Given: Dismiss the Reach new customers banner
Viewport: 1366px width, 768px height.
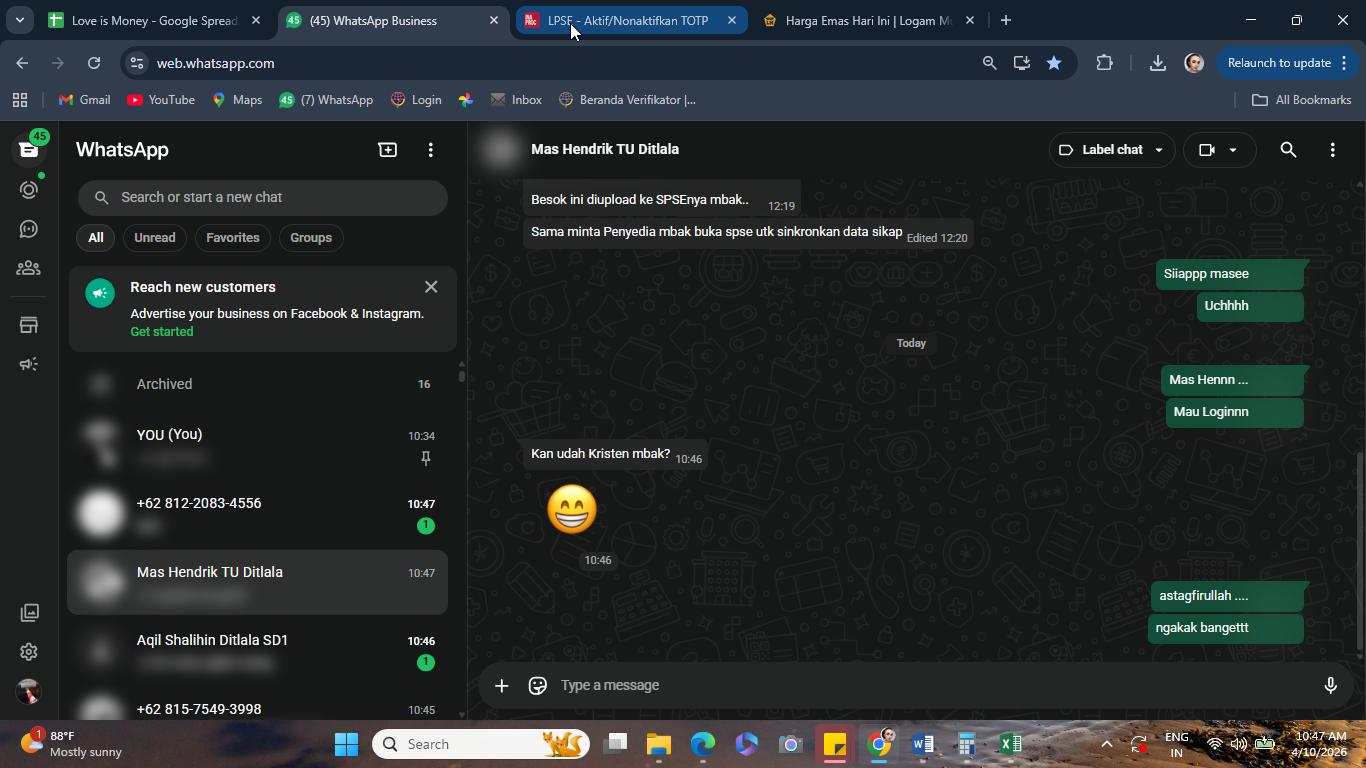Looking at the screenshot, I should tap(431, 287).
